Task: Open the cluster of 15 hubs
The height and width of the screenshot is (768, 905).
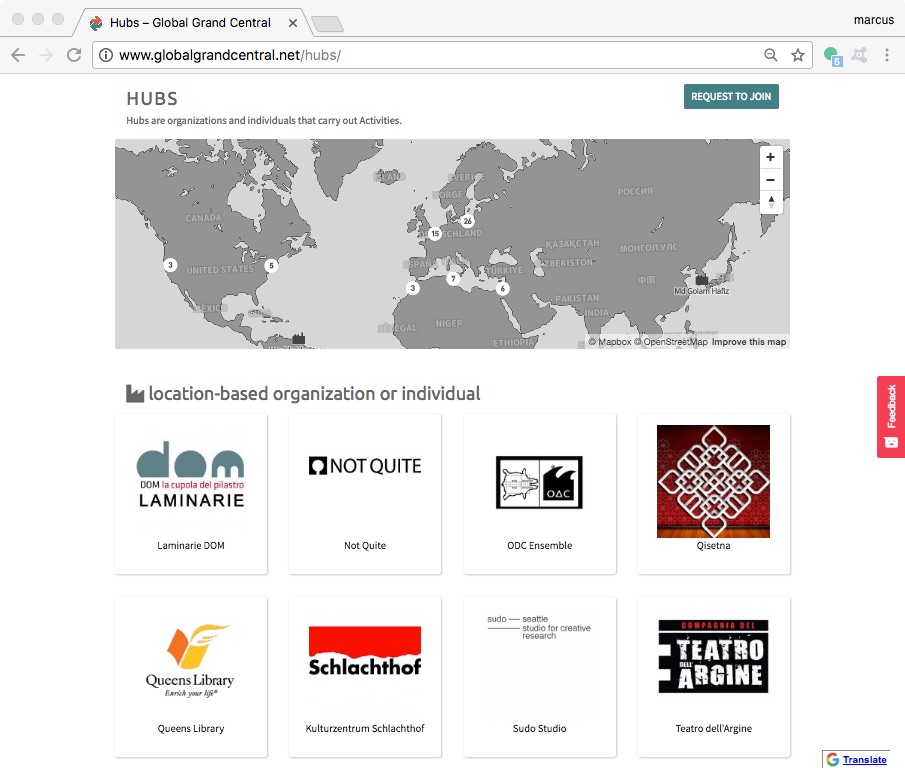Action: tap(435, 234)
